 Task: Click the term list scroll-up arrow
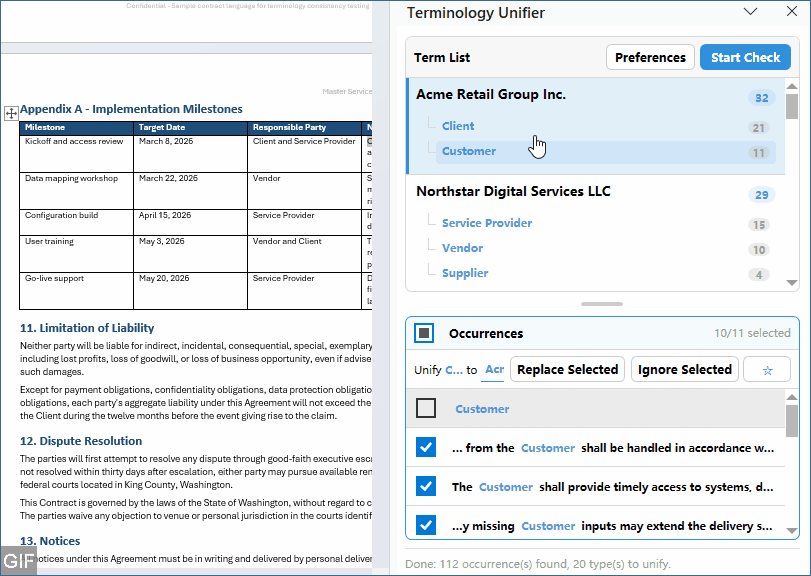click(x=791, y=86)
